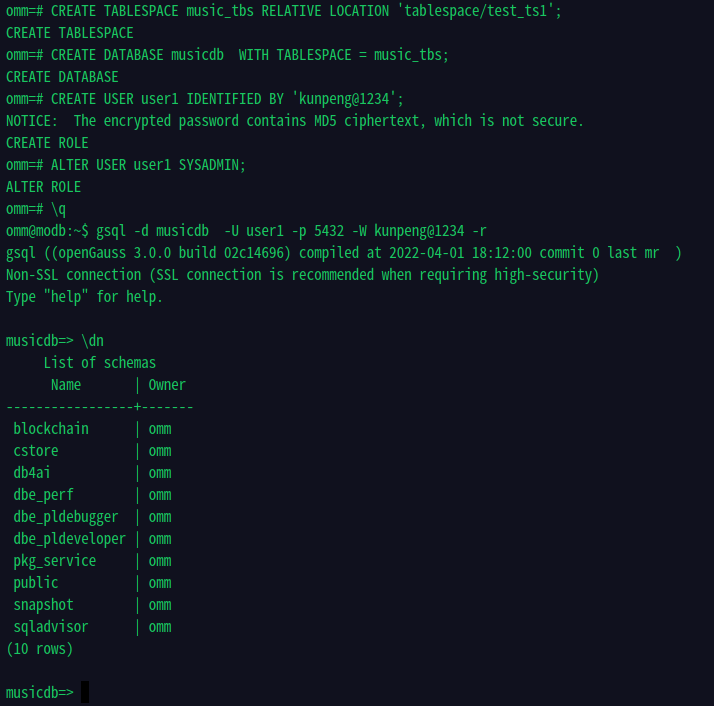Click the 'ALTER USER user1 SYSADMIN' command

(148, 165)
